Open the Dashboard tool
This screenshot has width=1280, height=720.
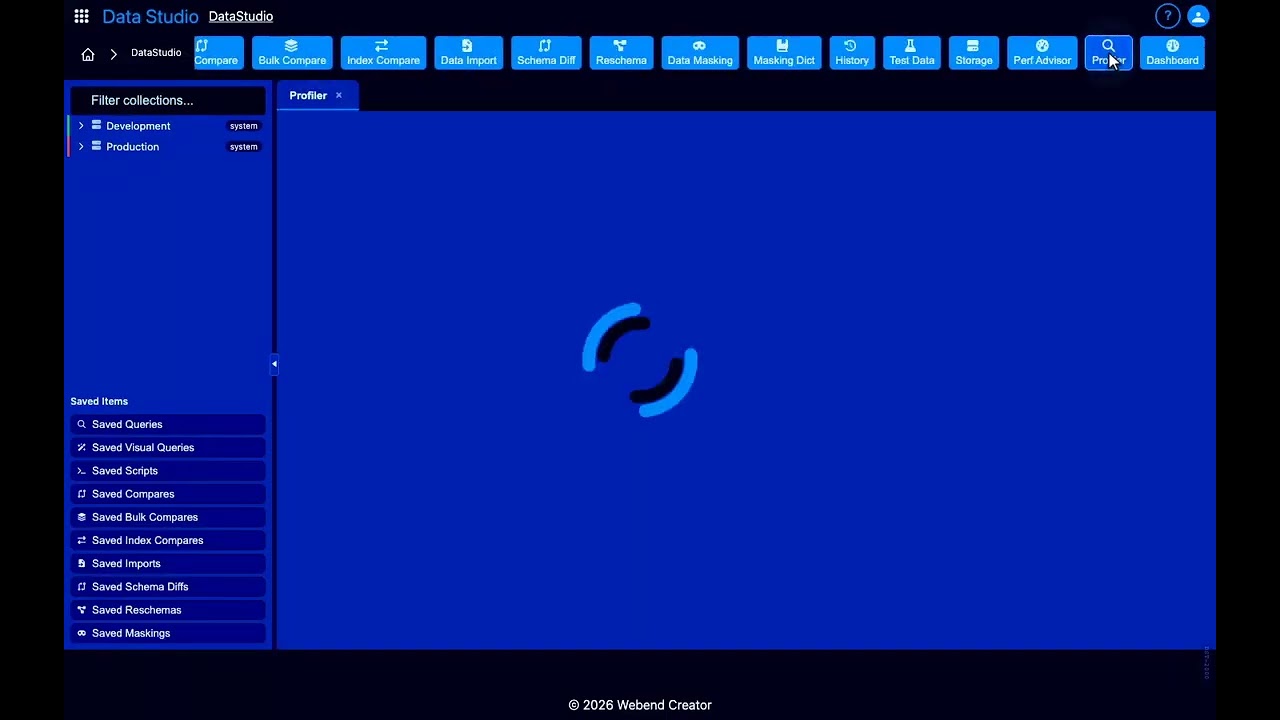(x=1172, y=53)
